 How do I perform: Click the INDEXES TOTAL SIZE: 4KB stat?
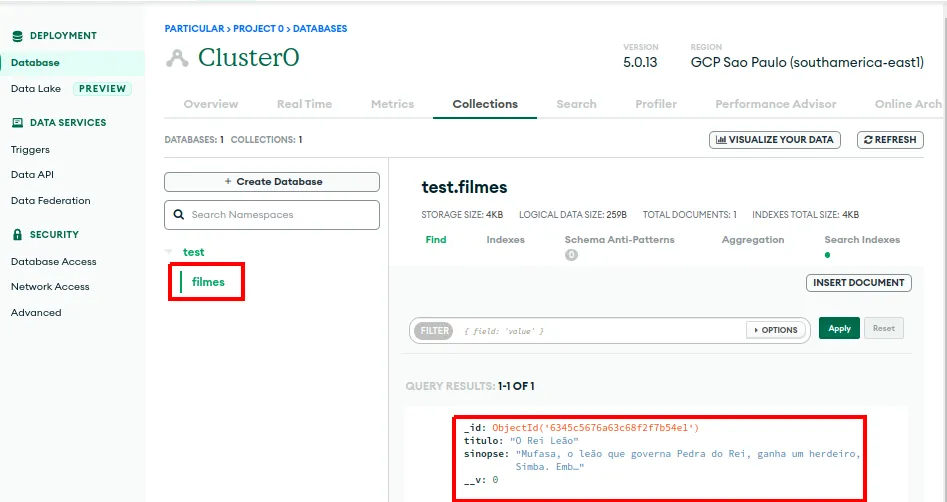click(x=805, y=215)
